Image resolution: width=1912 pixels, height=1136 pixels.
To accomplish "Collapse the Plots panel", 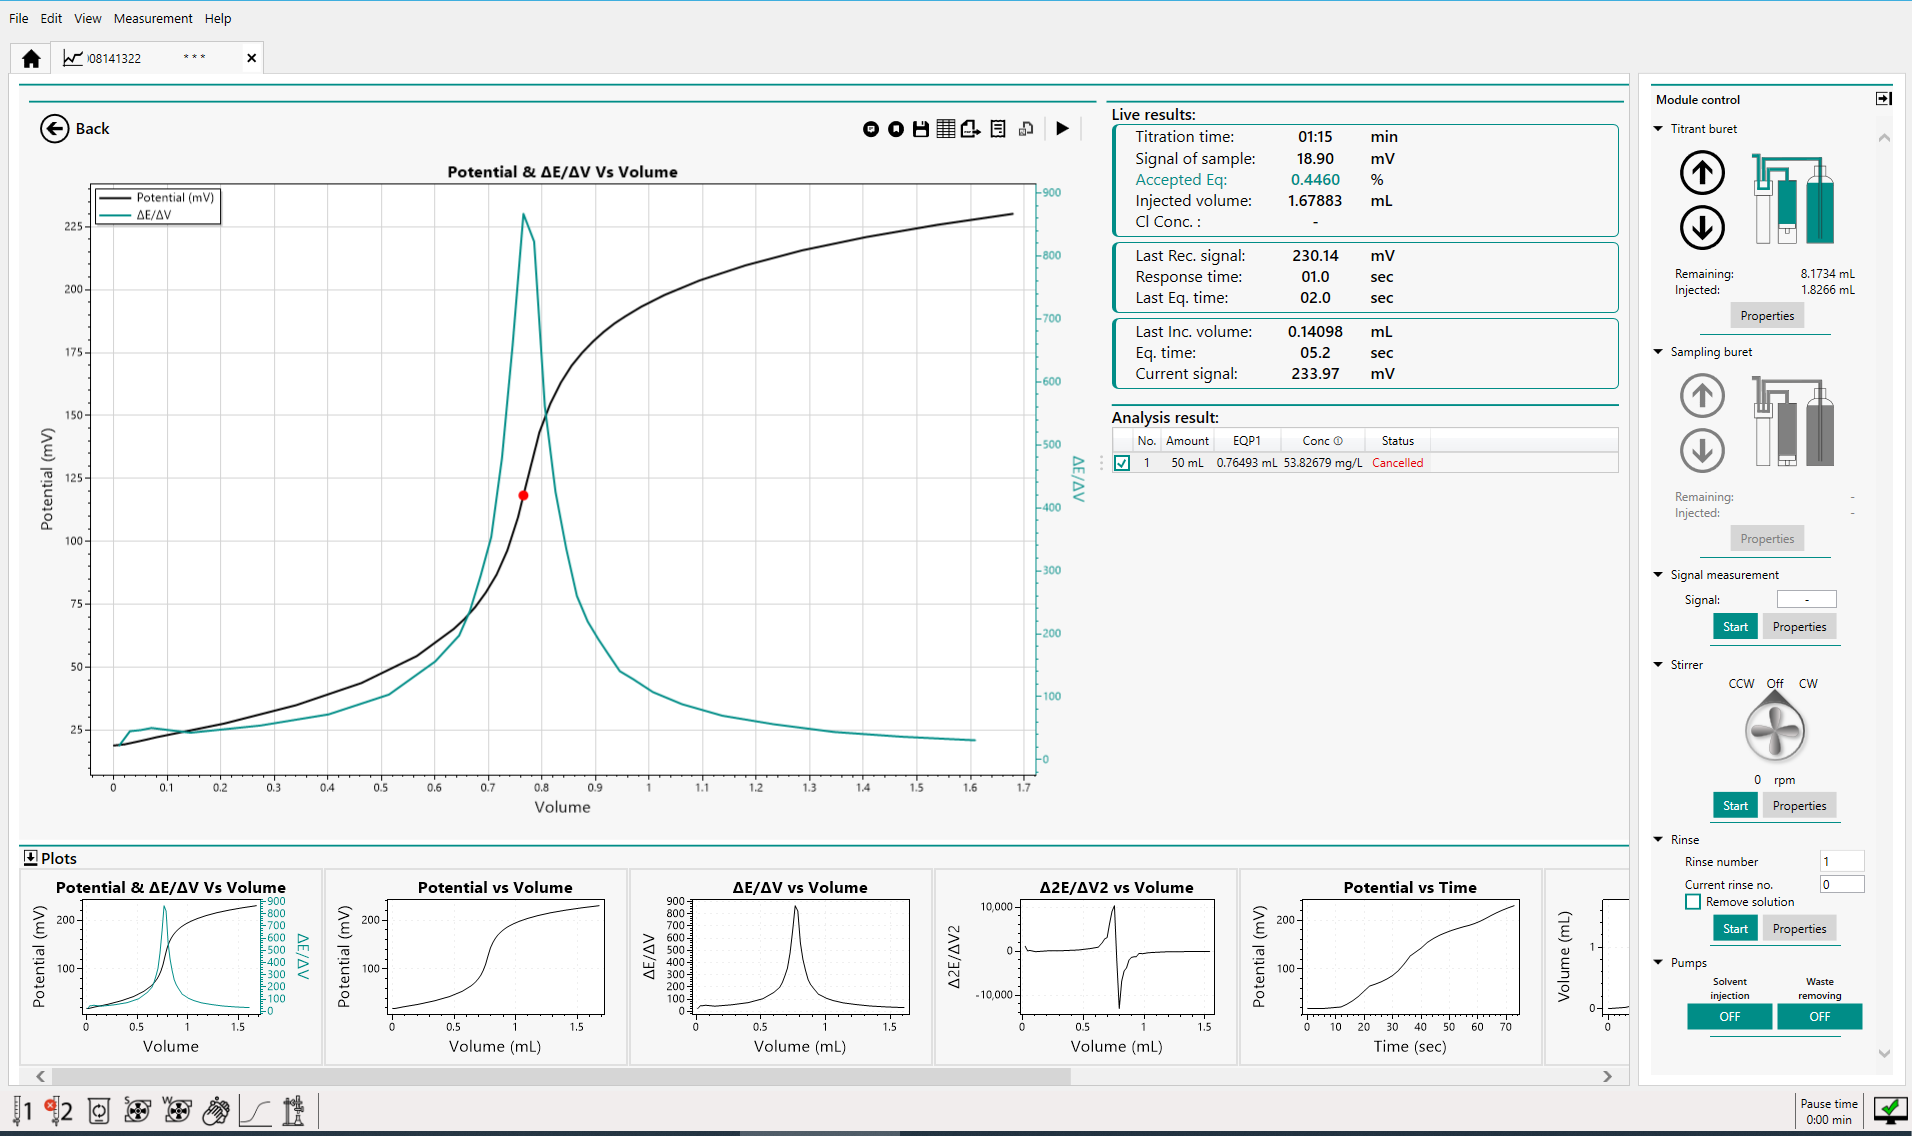I will (30, 858).
